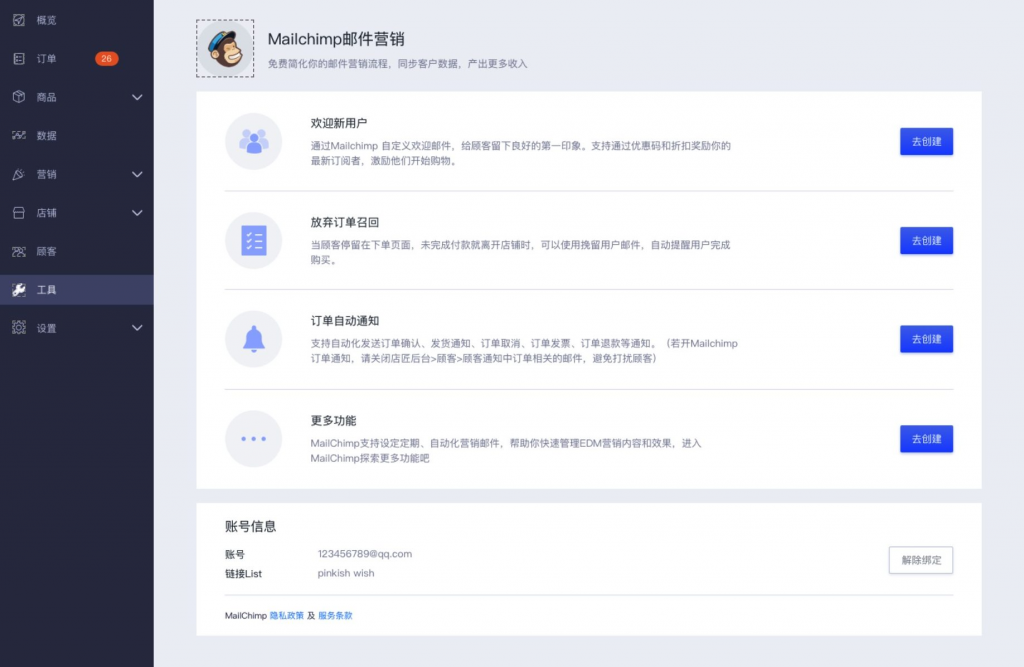Expand the 店铺 sidebar submenu chevron
Image resolution: width=1024 pixels, height=667 pixels.
click(x=138, y=213)
